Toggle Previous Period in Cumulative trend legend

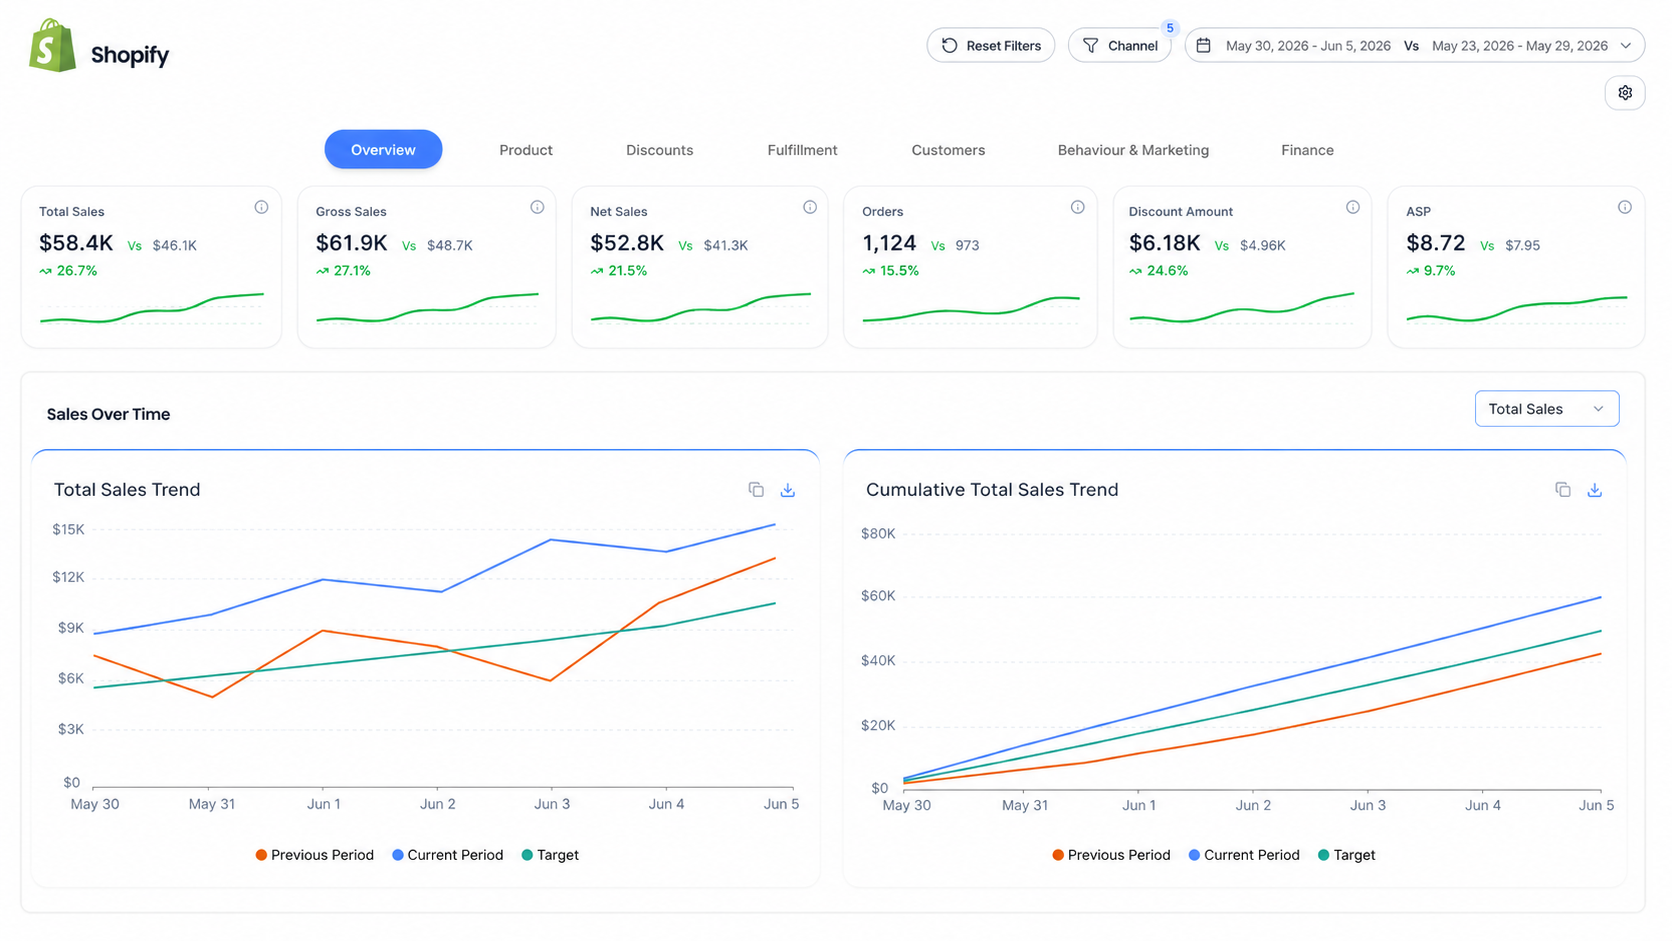point(1111,855)
